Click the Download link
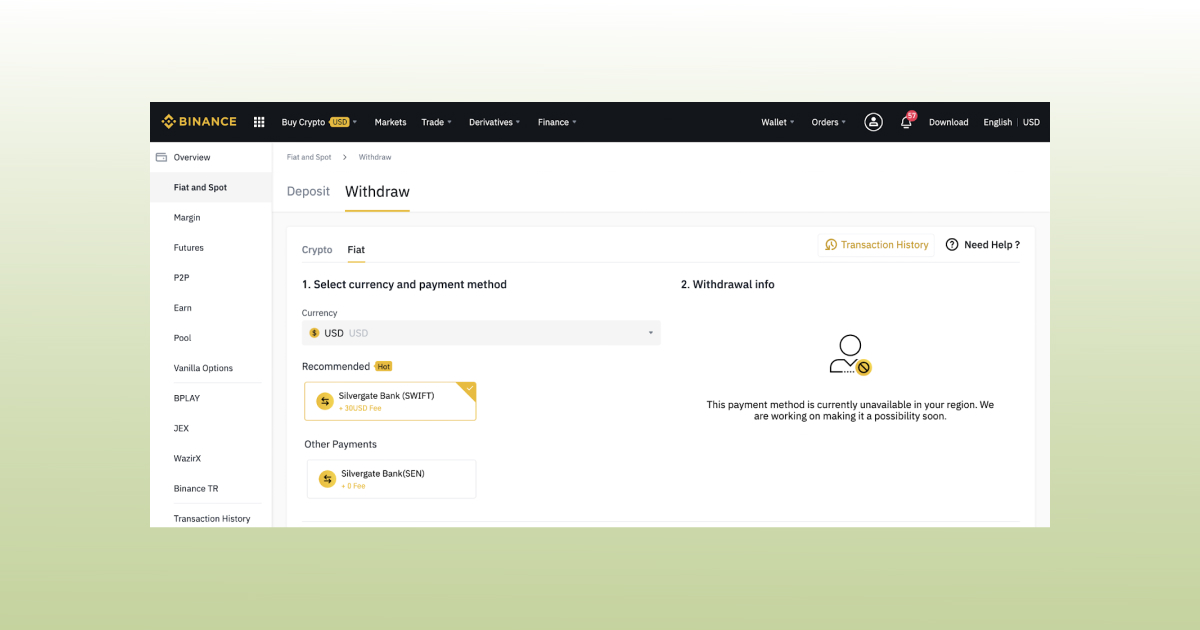This screenshot has height=630, width=1200. tap(948, 121)
